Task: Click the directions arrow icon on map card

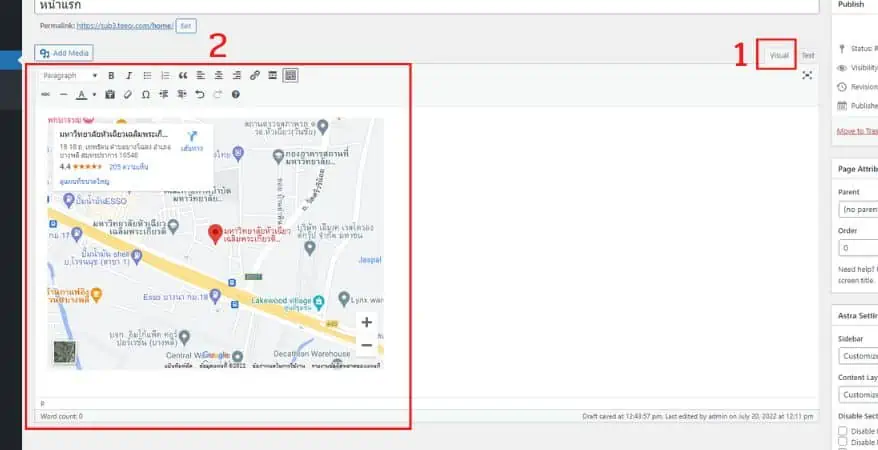Action: (192, 136)
